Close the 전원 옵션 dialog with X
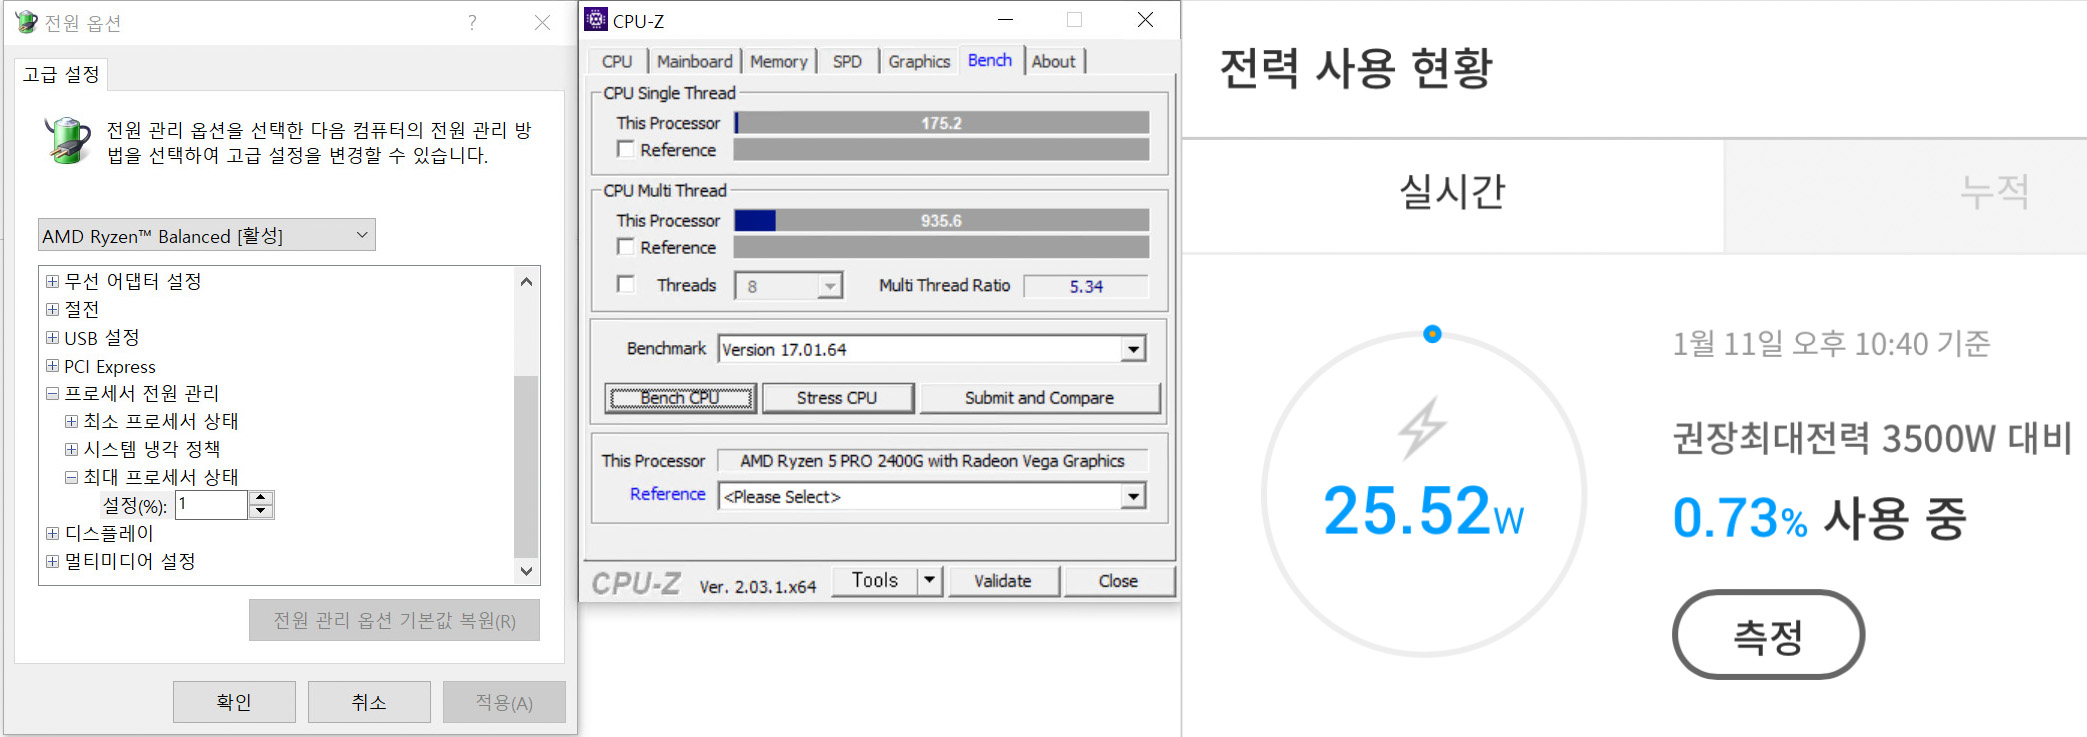The width and height of the screenshot is (2087, 737). click(542, 22)
